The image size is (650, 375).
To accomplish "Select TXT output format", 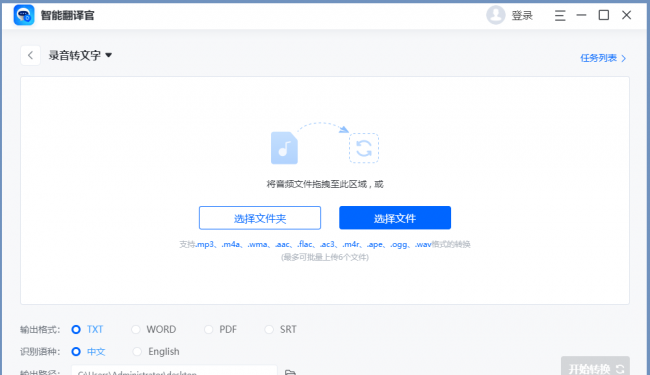I will pos(88,329).
